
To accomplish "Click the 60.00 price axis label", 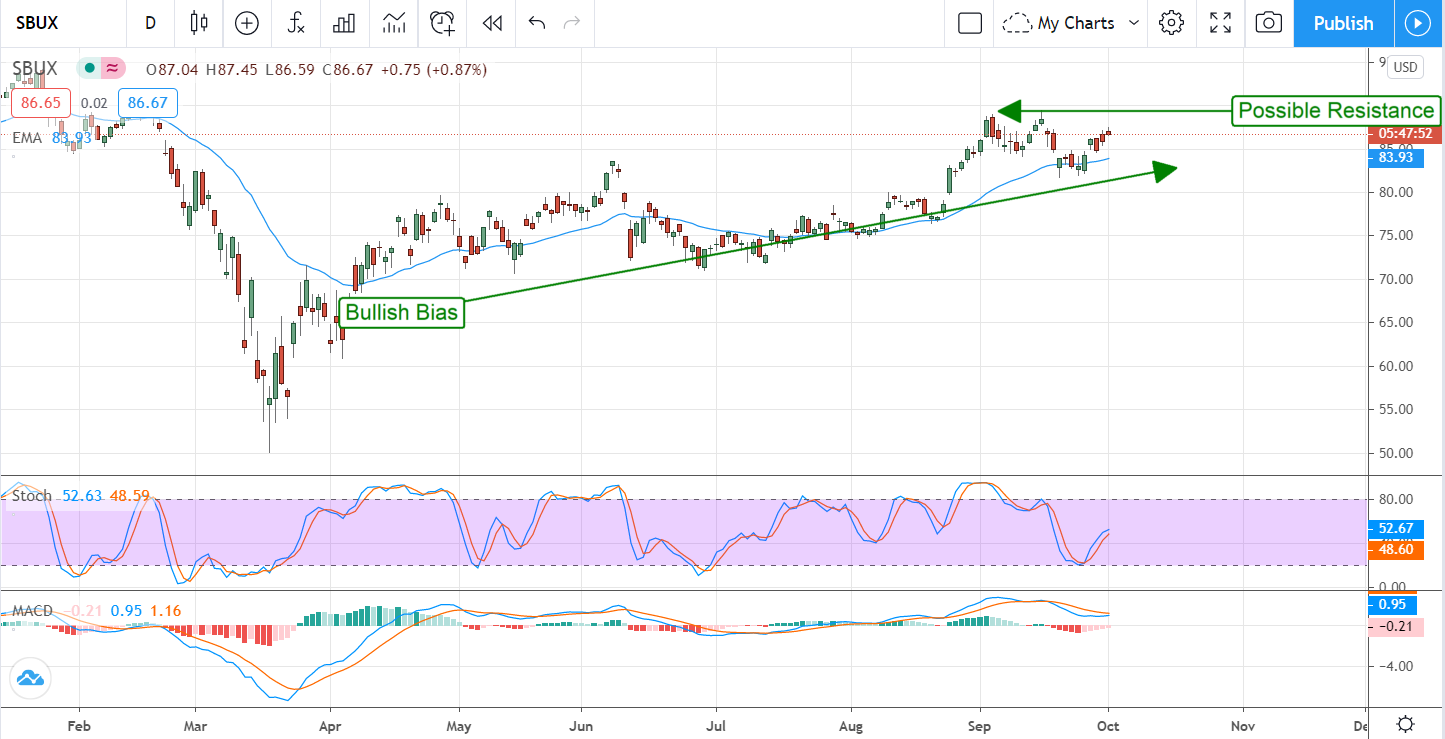I will [1396, 366].
